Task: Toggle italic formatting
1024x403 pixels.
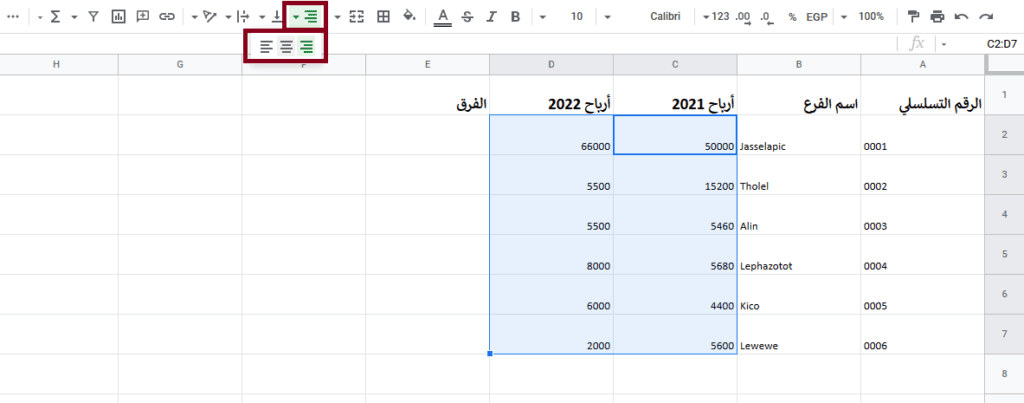Action: click(491, 17)
